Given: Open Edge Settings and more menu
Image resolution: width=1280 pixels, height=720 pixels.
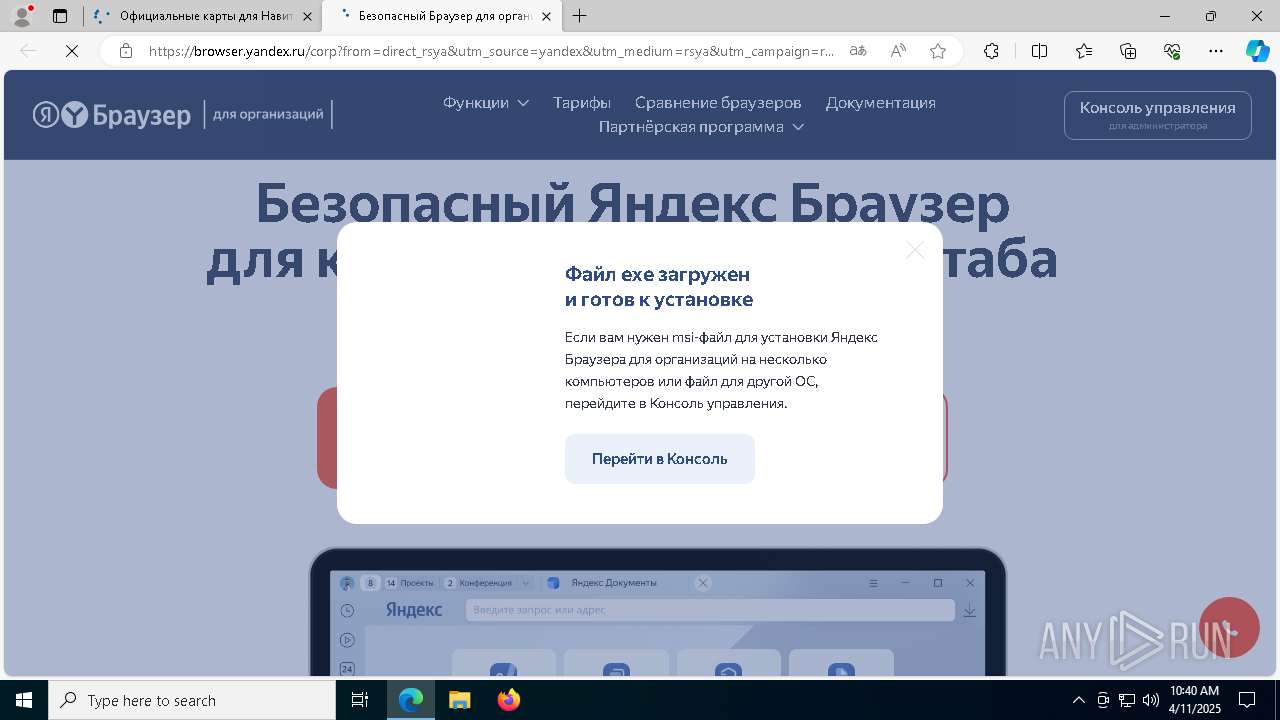Looking at the screenshot, I should tap(1216, 51).
